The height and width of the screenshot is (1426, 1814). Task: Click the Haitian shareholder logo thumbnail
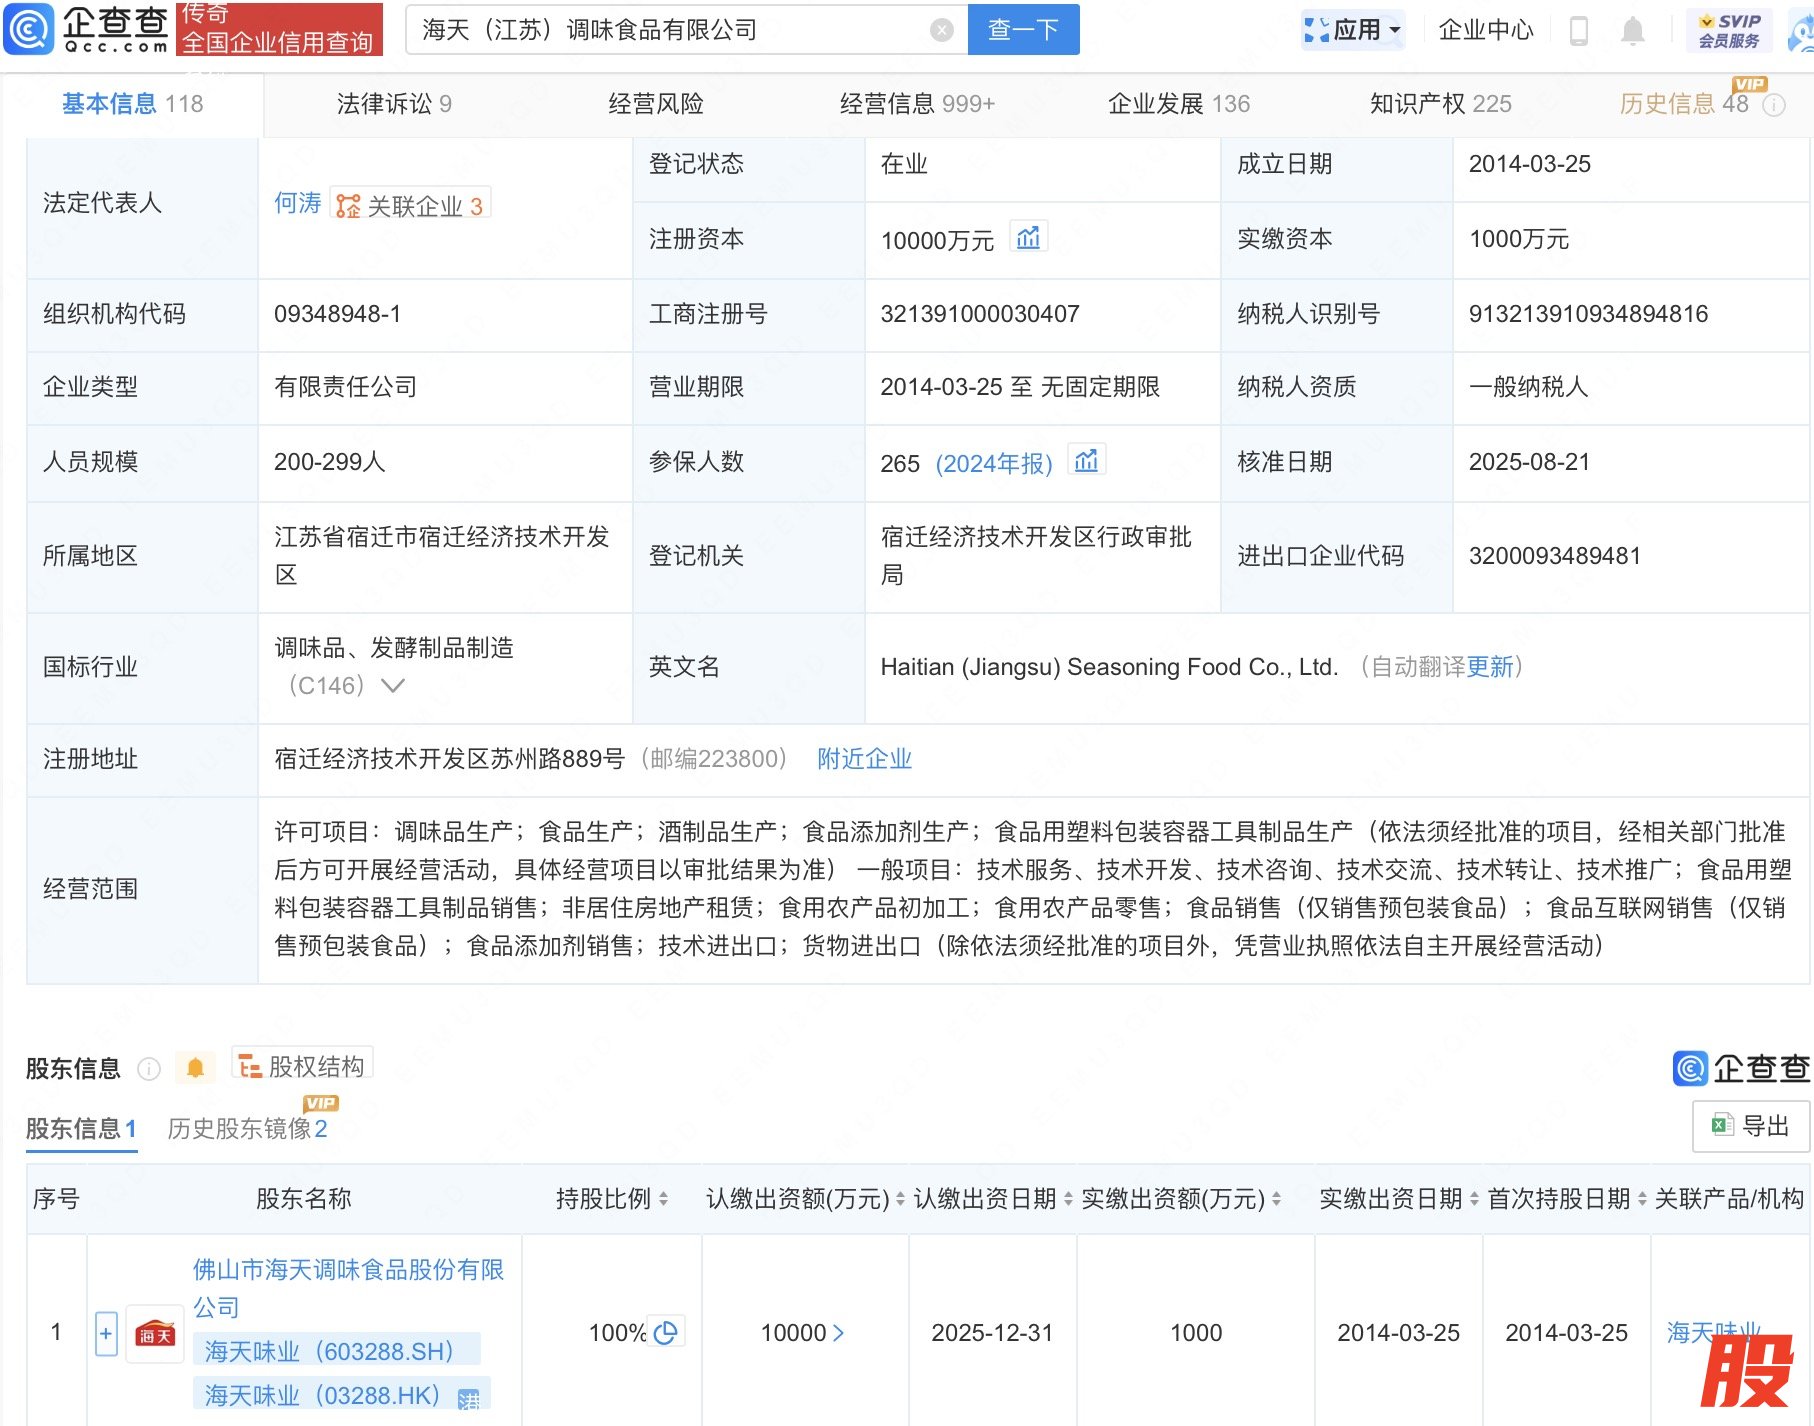155,1334
